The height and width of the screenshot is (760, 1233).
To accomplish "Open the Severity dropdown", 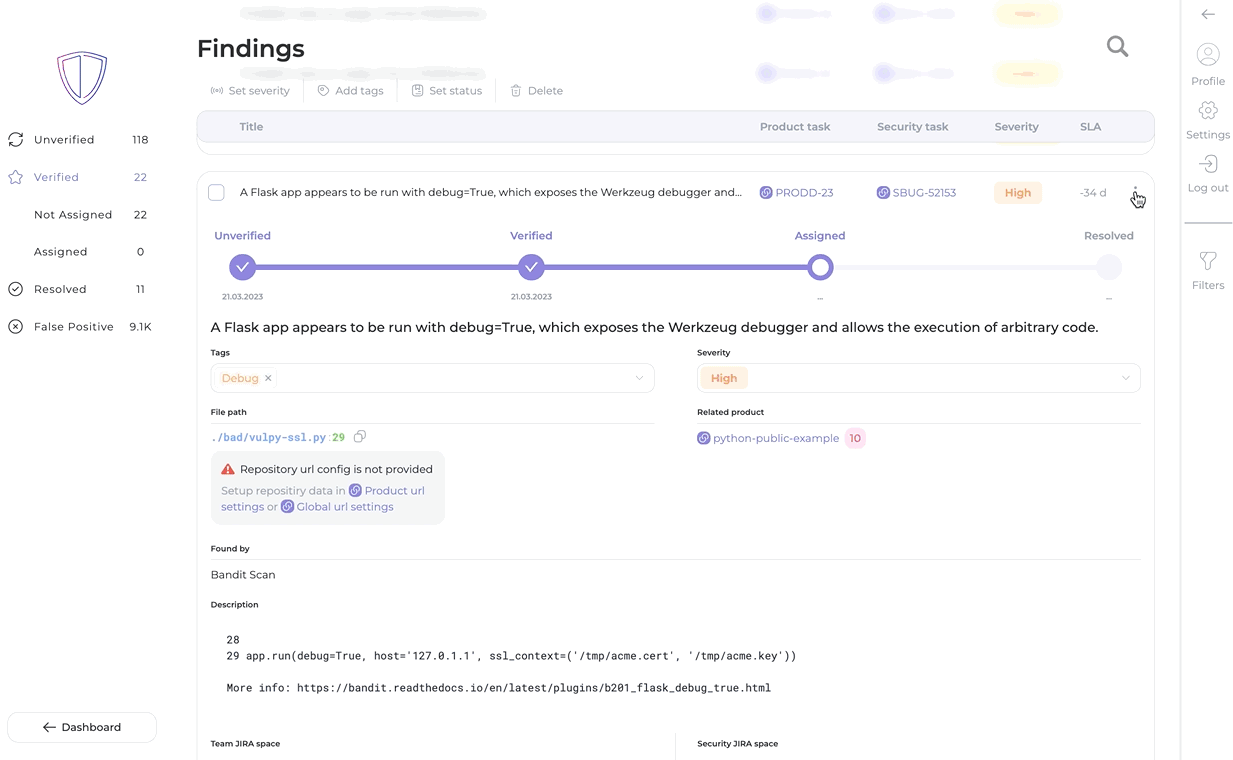I will tap(1125, 378).
